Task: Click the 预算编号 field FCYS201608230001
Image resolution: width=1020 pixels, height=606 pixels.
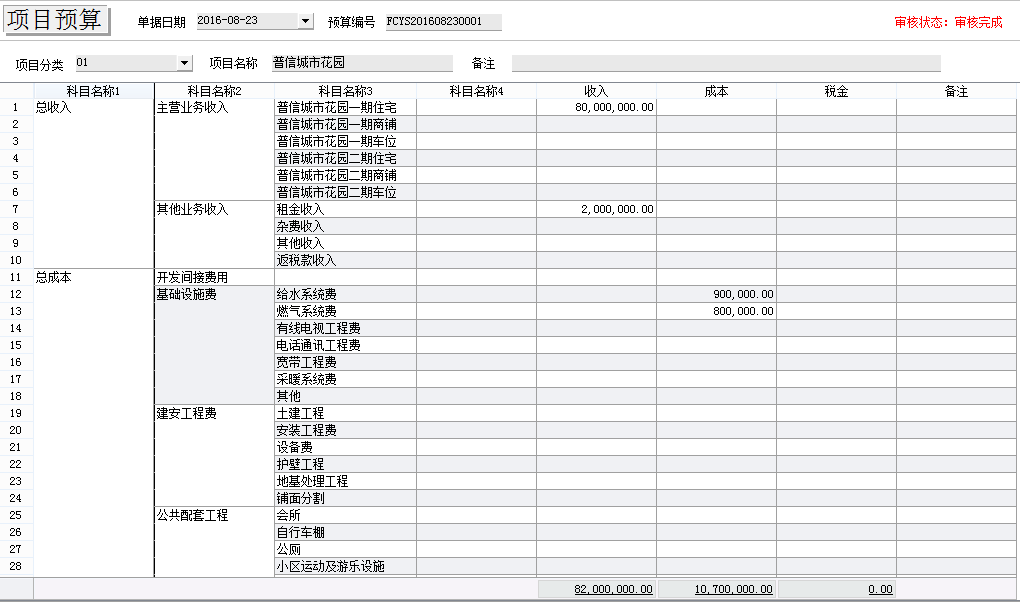Action: click(x=444, y=21)
